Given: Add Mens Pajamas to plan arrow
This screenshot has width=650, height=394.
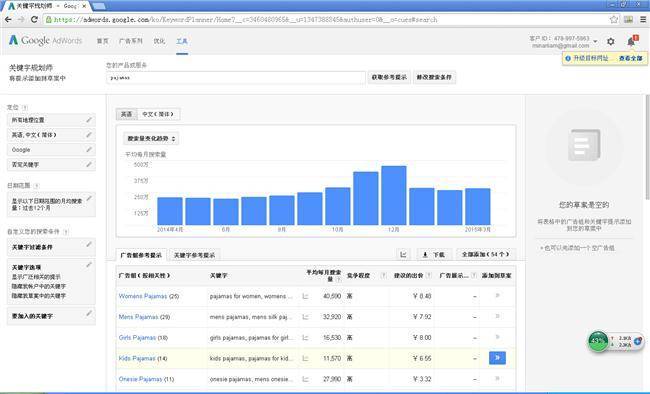Looking at the screenshot, I should pos(497,316).
